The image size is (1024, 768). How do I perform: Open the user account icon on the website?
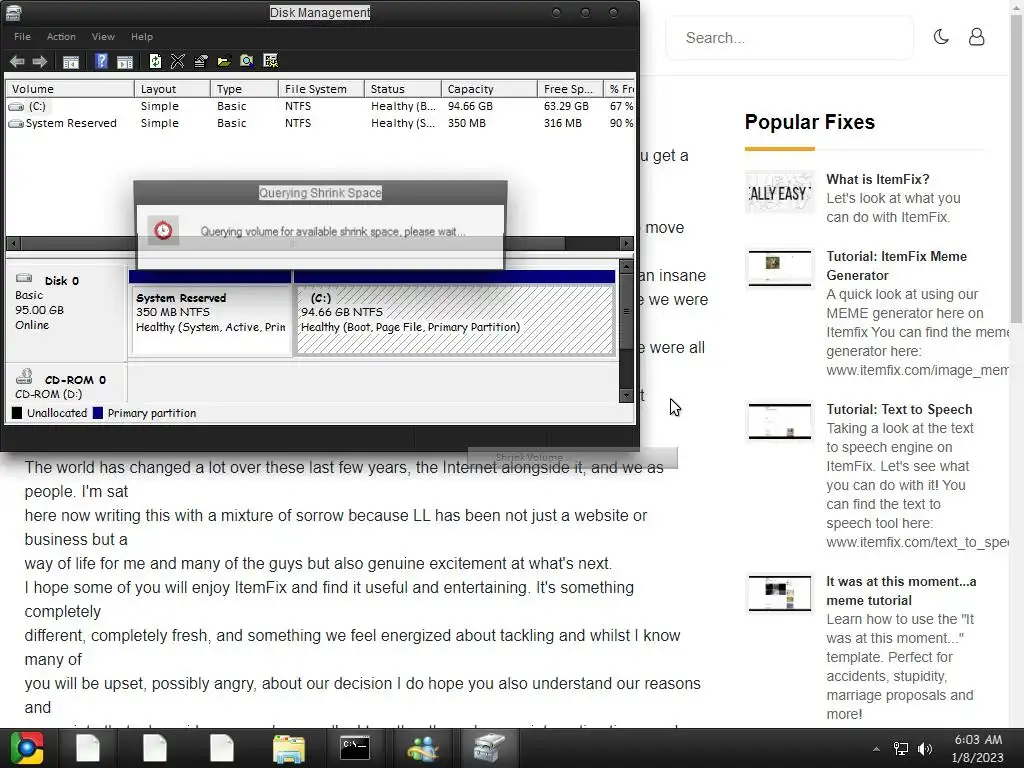976,37
